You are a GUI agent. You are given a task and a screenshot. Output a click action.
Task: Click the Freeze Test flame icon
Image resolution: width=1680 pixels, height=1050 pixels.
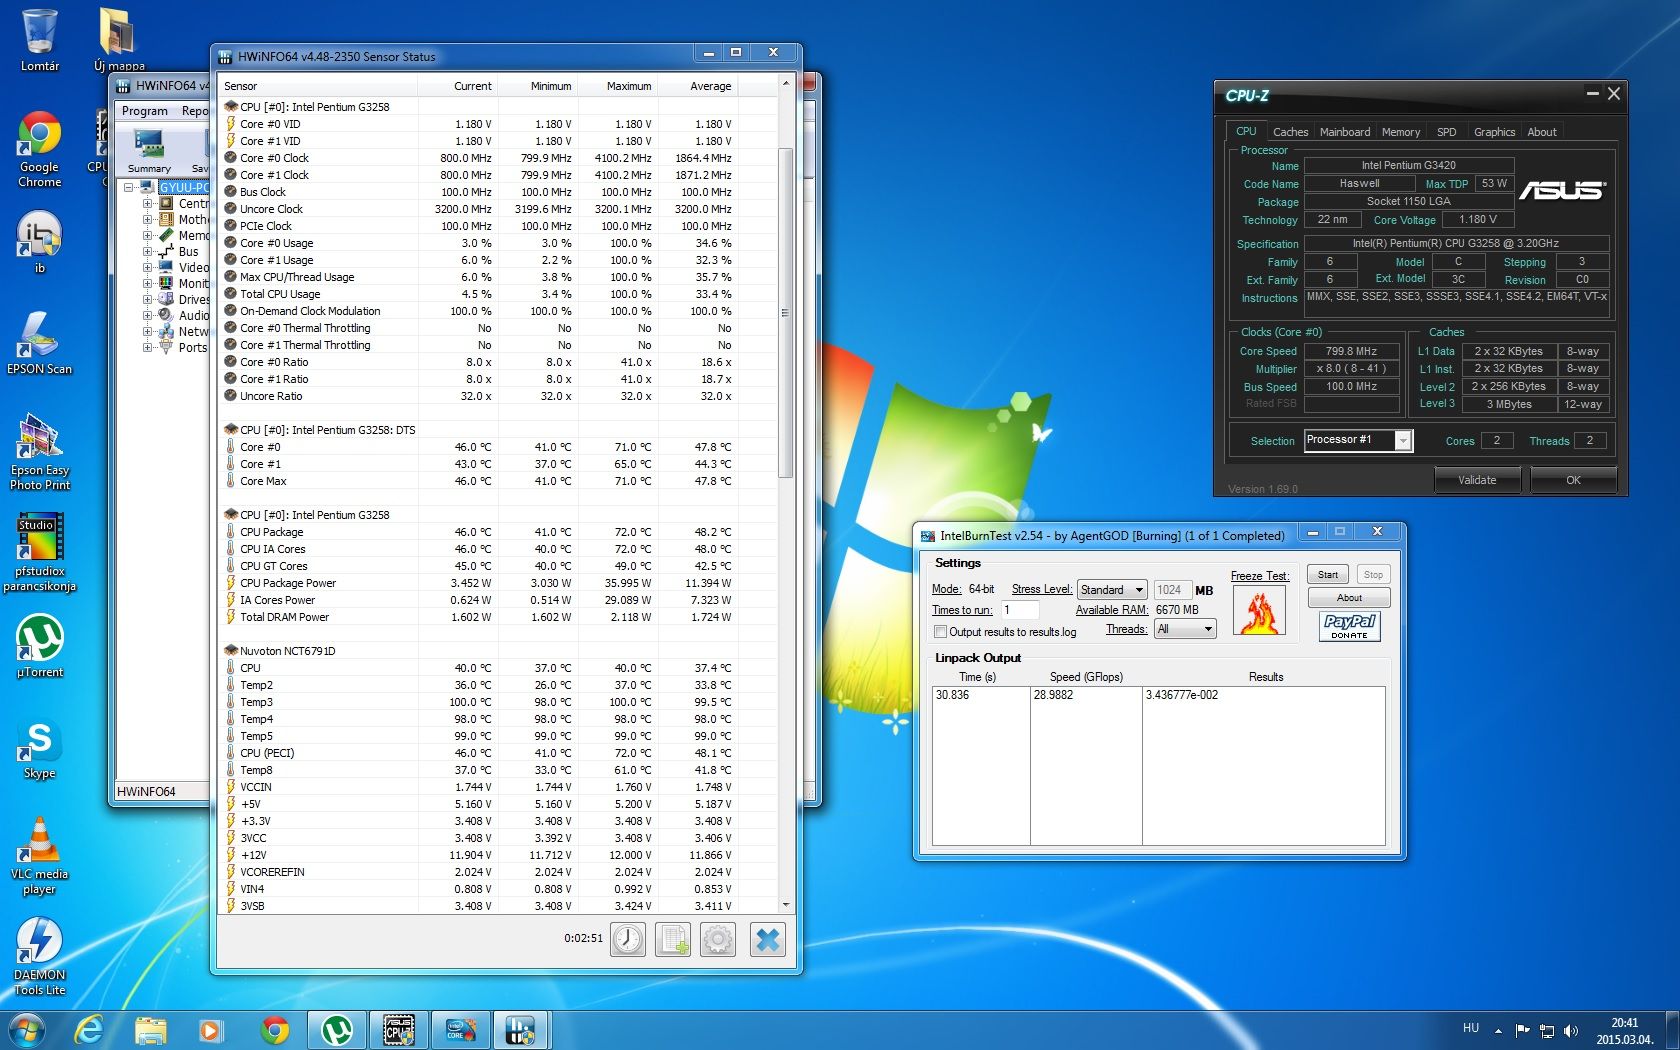[1260, 611]
